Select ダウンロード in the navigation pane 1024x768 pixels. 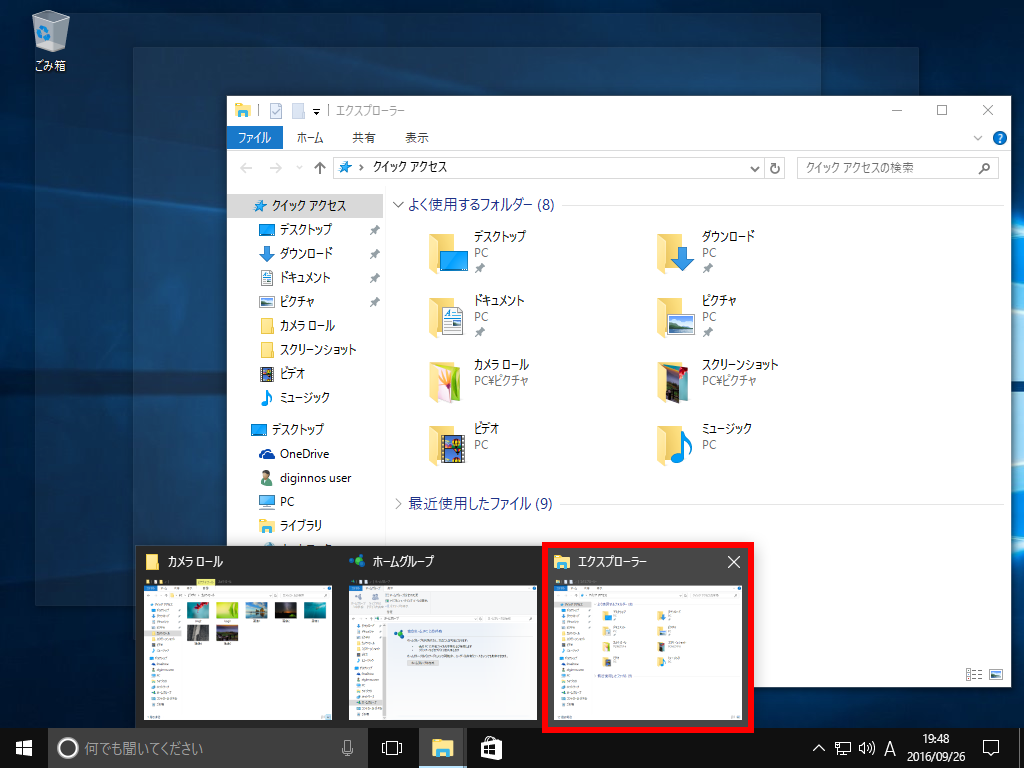[x=305, y=253]
